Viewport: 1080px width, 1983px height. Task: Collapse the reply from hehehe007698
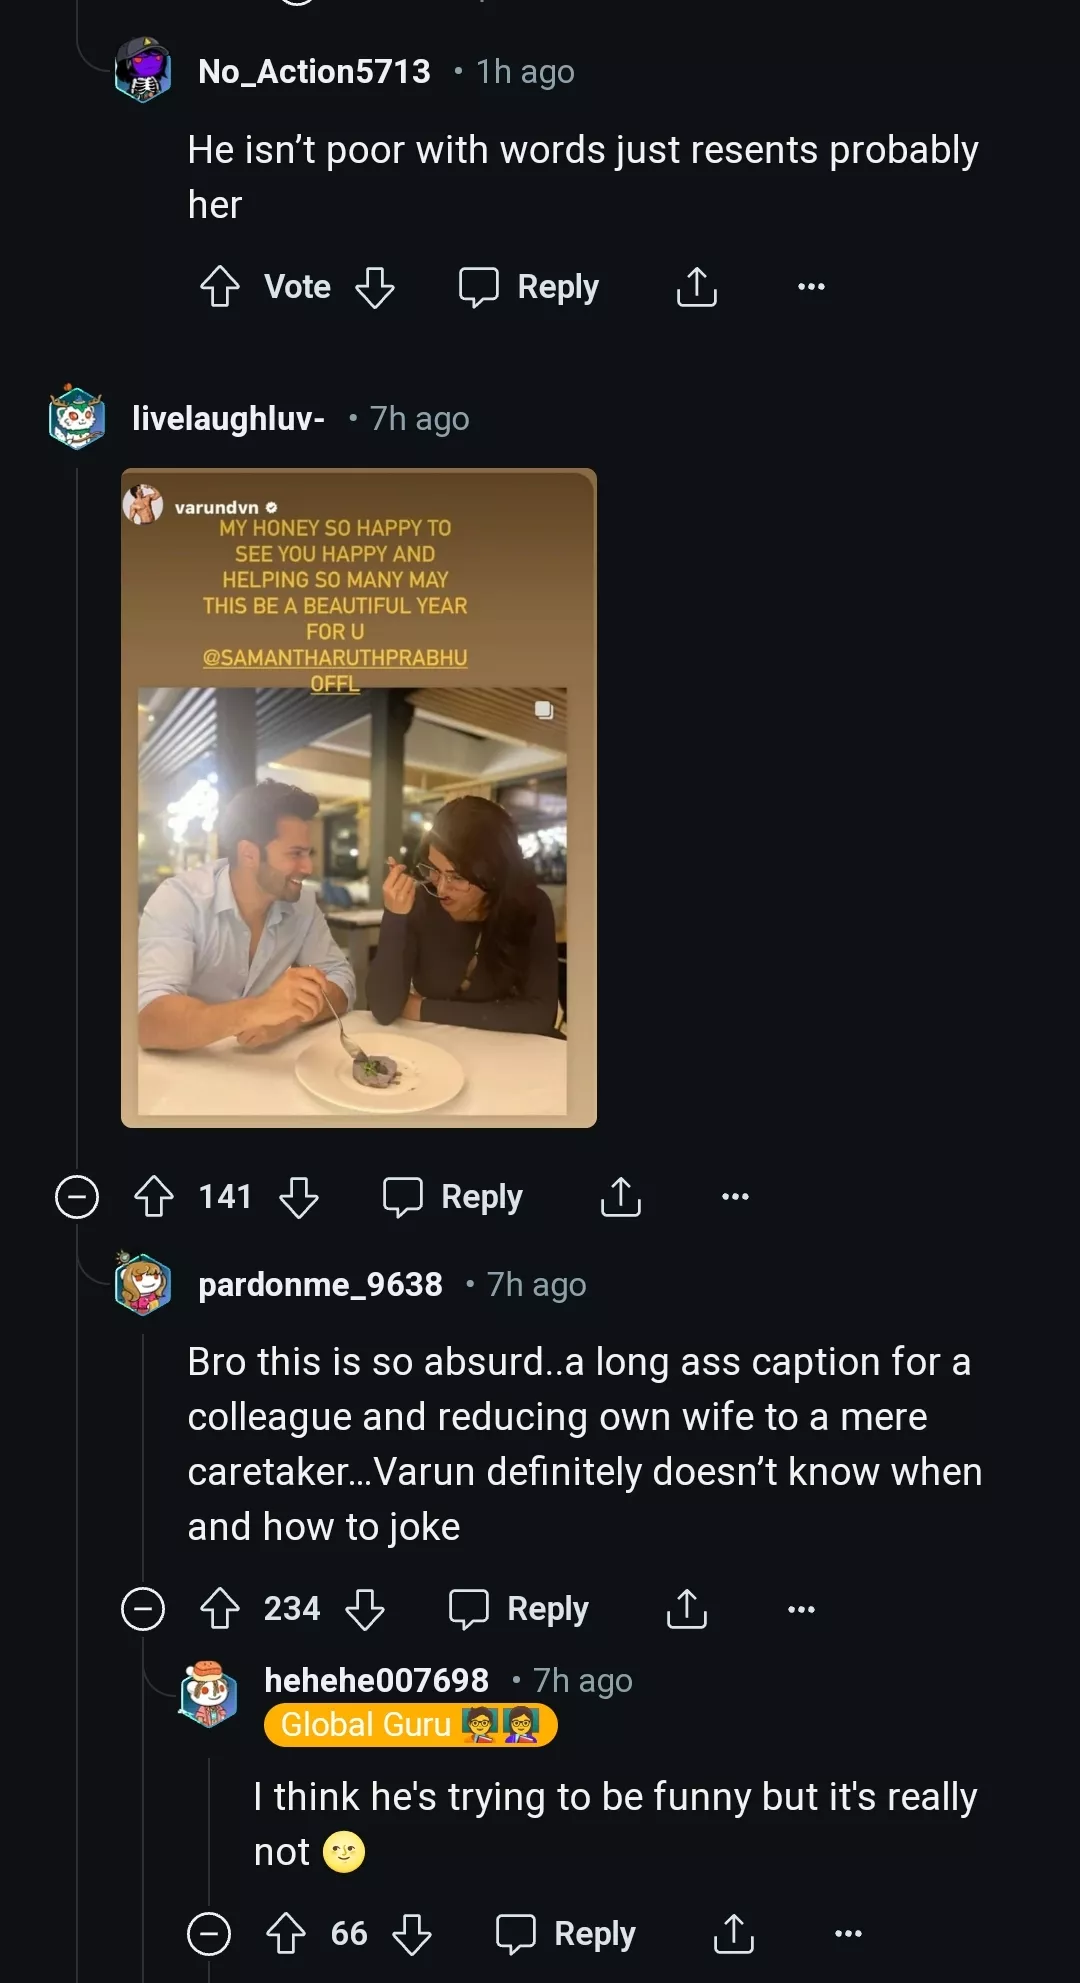[211, 1933]
